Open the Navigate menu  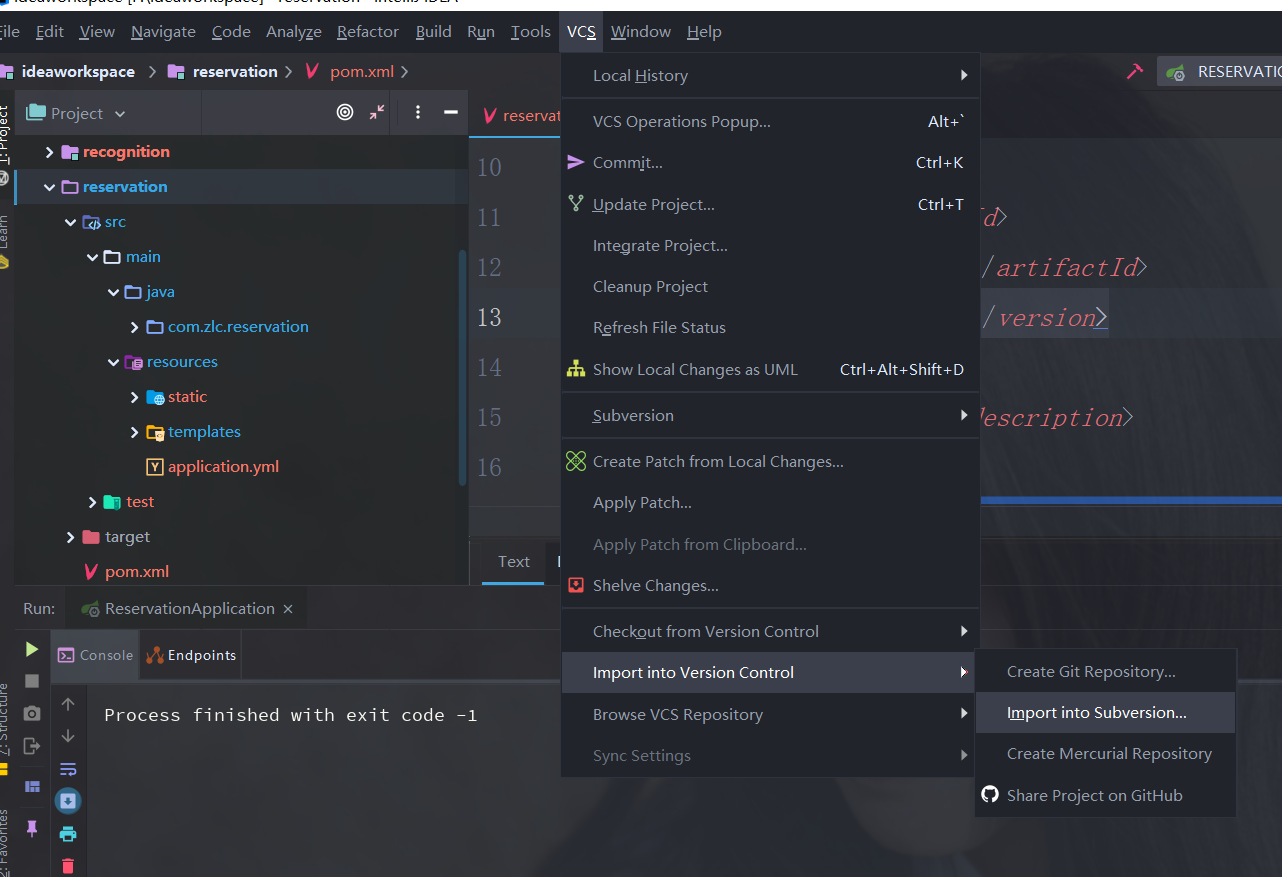(163, 32)
